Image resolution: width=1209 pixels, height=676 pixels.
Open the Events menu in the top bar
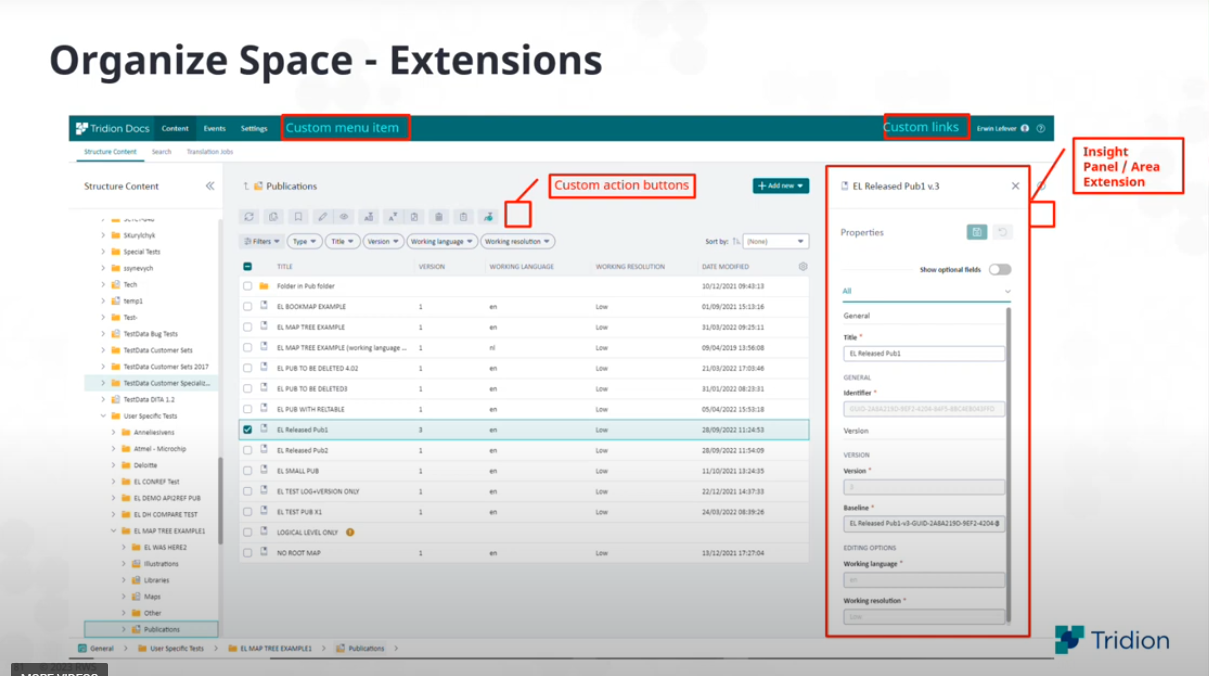[215, 128]
